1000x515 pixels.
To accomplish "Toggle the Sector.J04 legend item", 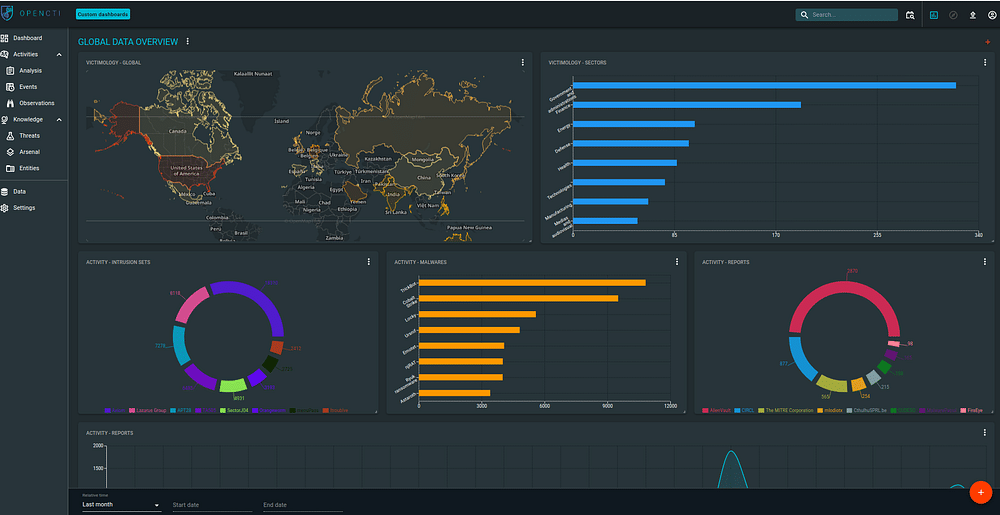I will click(236, 410).
